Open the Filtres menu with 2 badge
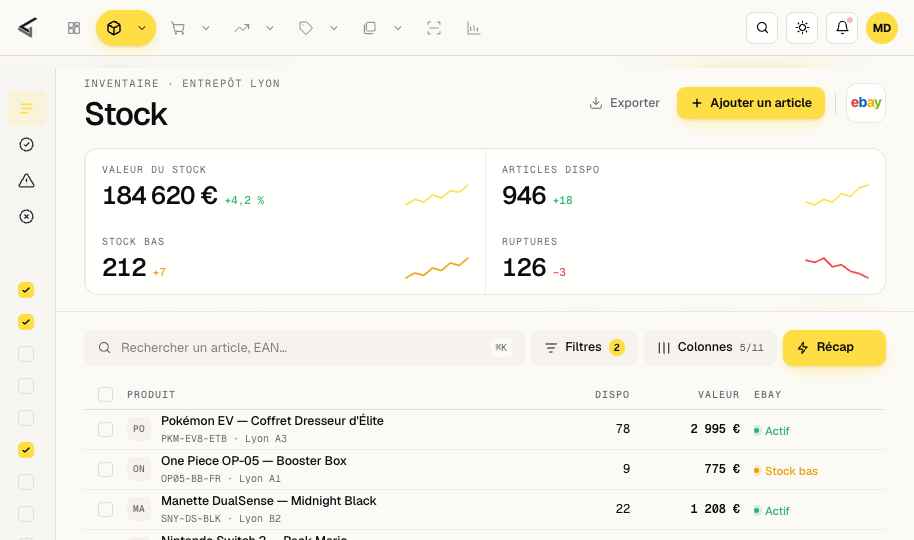 (x=584, y=348)
